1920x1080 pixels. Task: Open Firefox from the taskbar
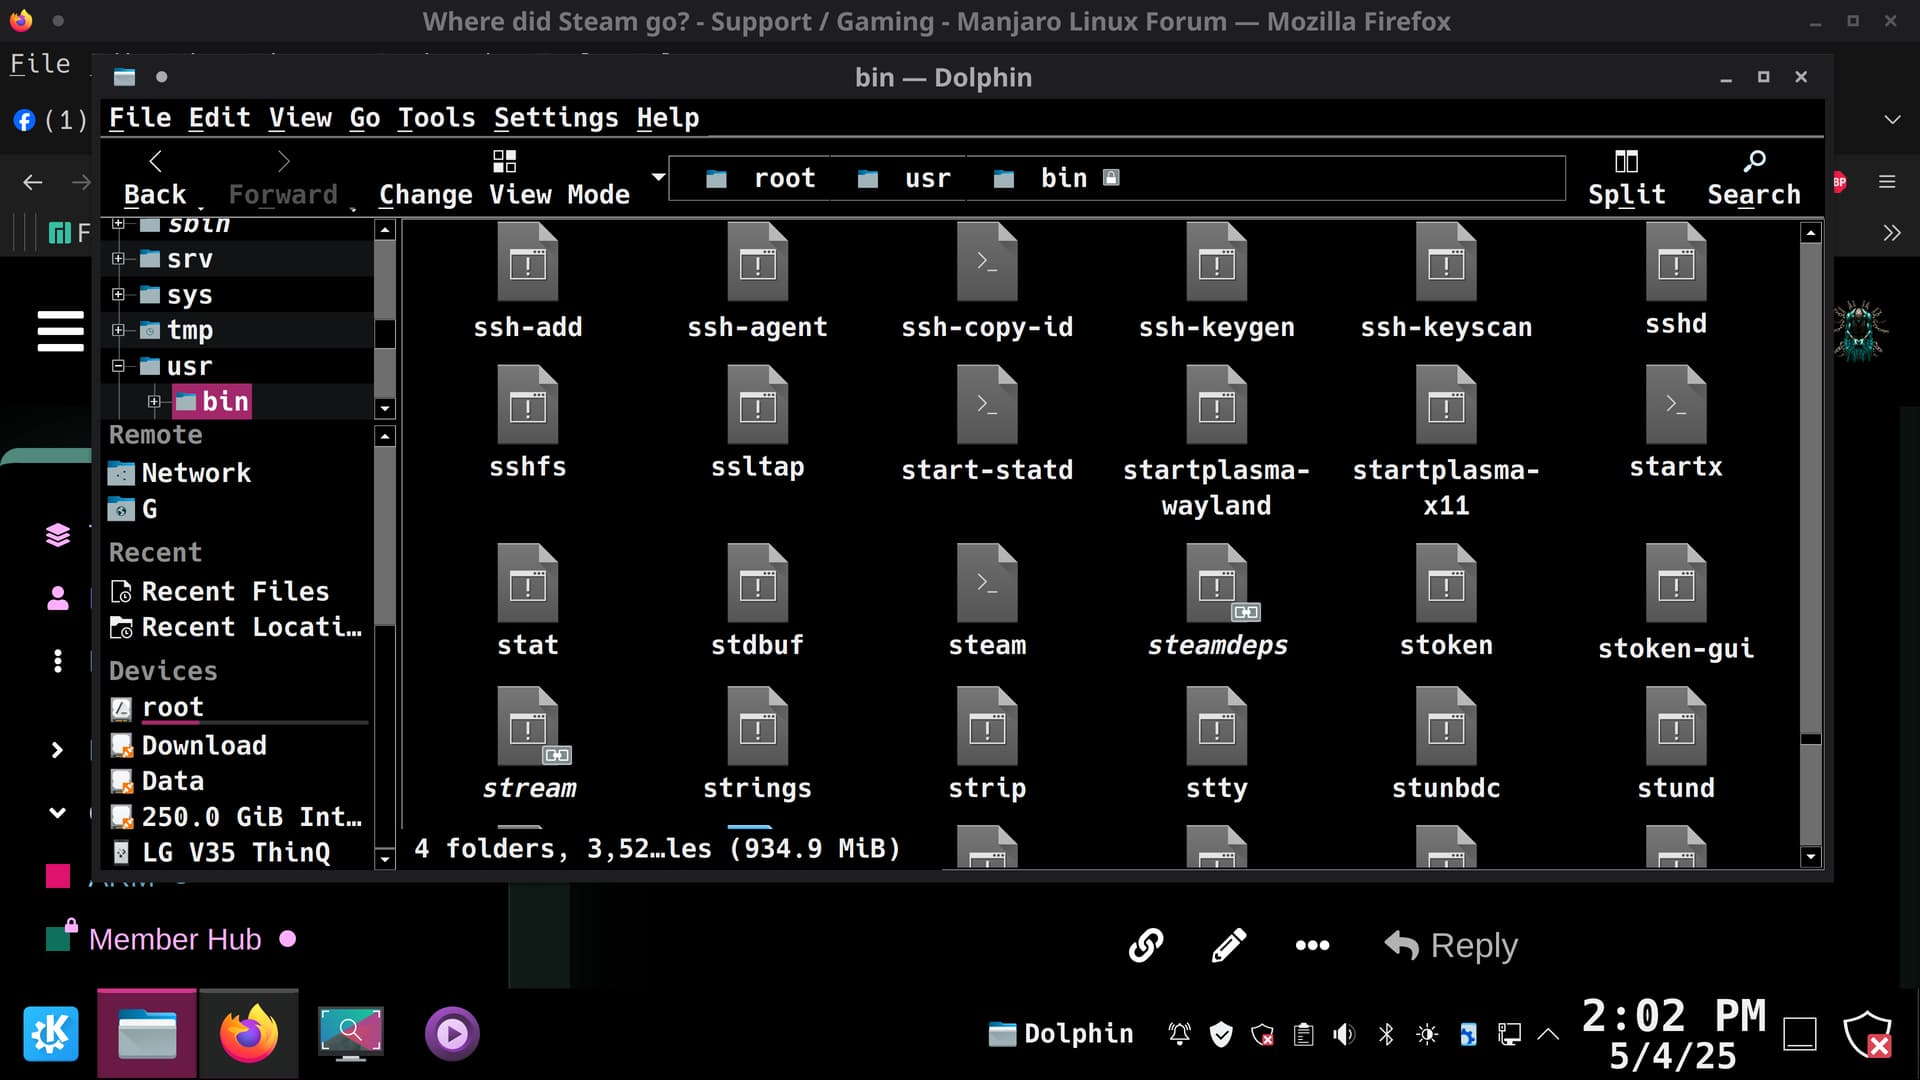click(248, 1034)
